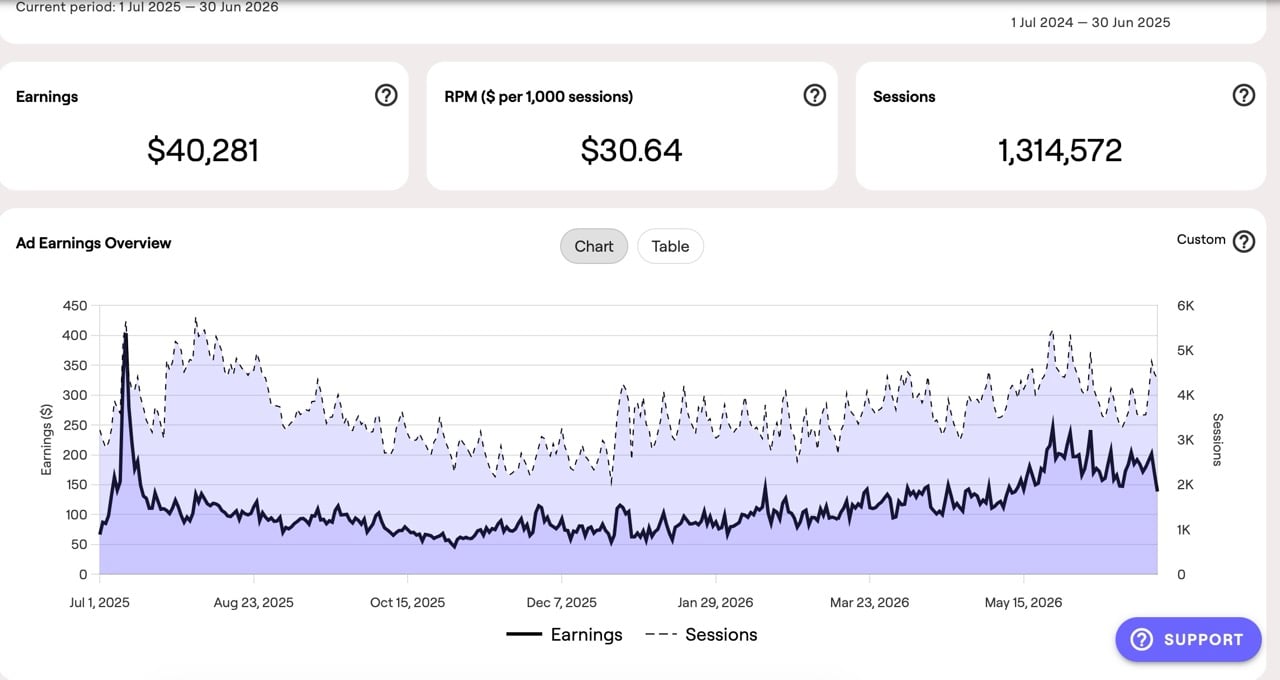Click the Dec 7, 2025 axis label

[x=561, y=602]
